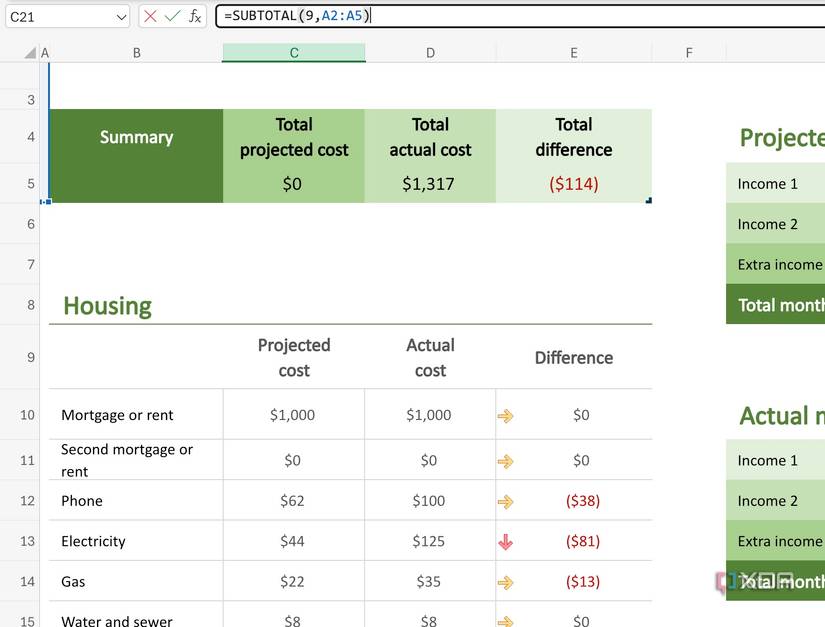Click the yellow arrow icon in the Phone row

[505, 502]
